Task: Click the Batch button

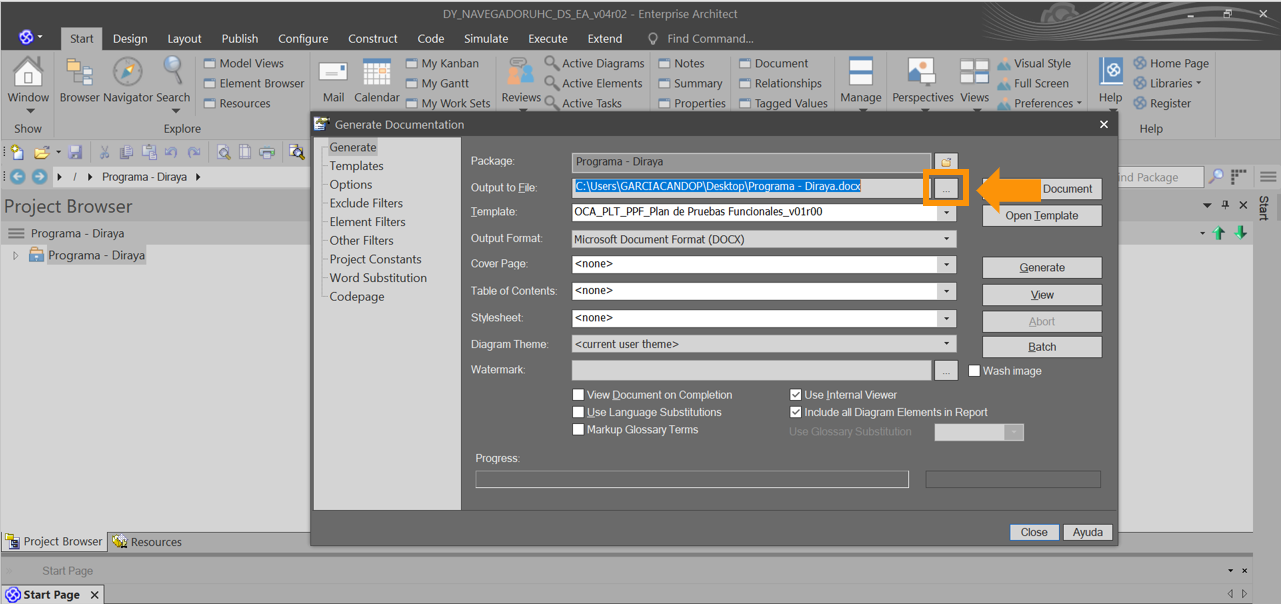Action: 1042,347
